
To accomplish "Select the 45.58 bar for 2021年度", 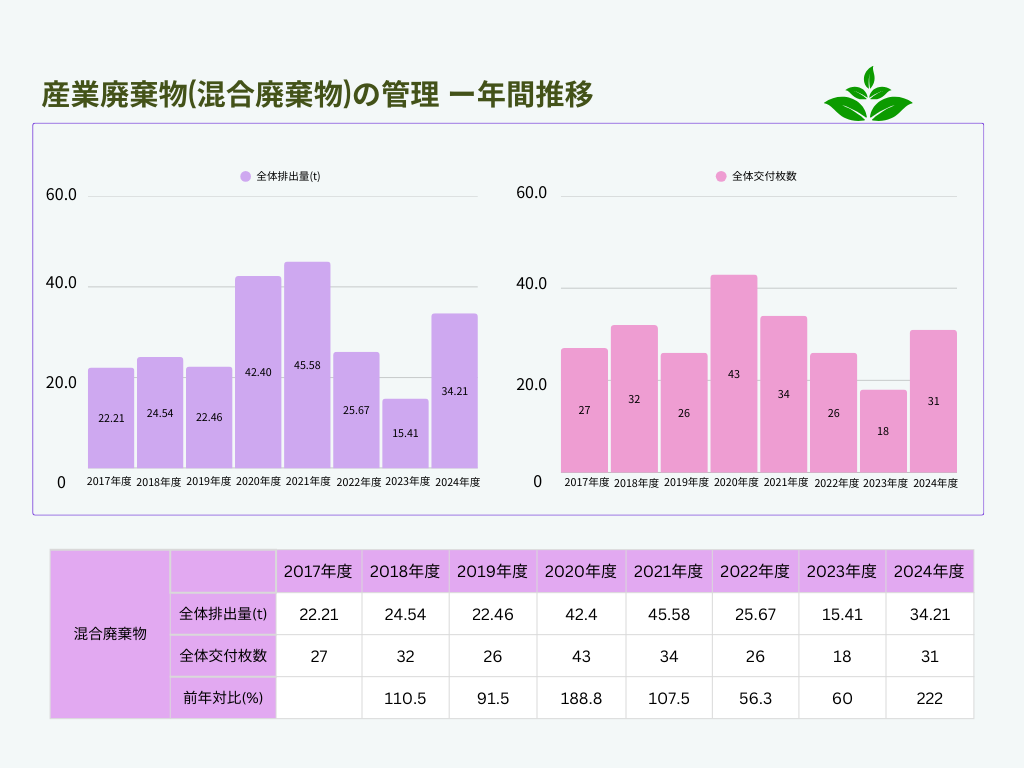I will click(x=307, y=365).
